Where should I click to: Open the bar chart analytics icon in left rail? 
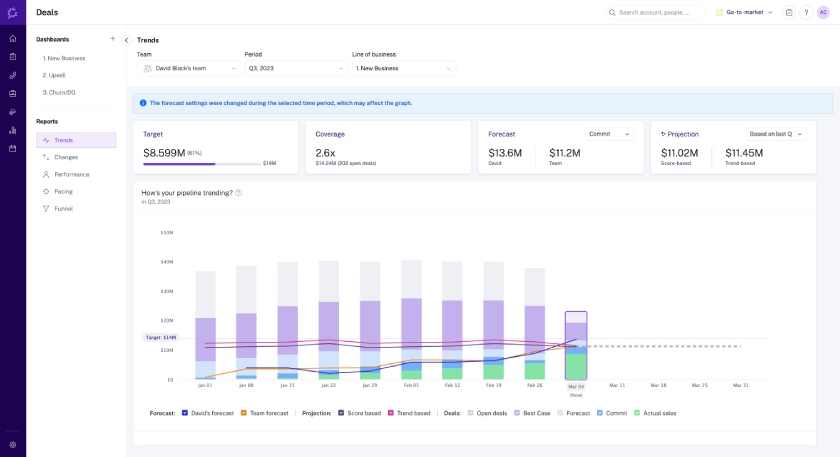point(13,130)
